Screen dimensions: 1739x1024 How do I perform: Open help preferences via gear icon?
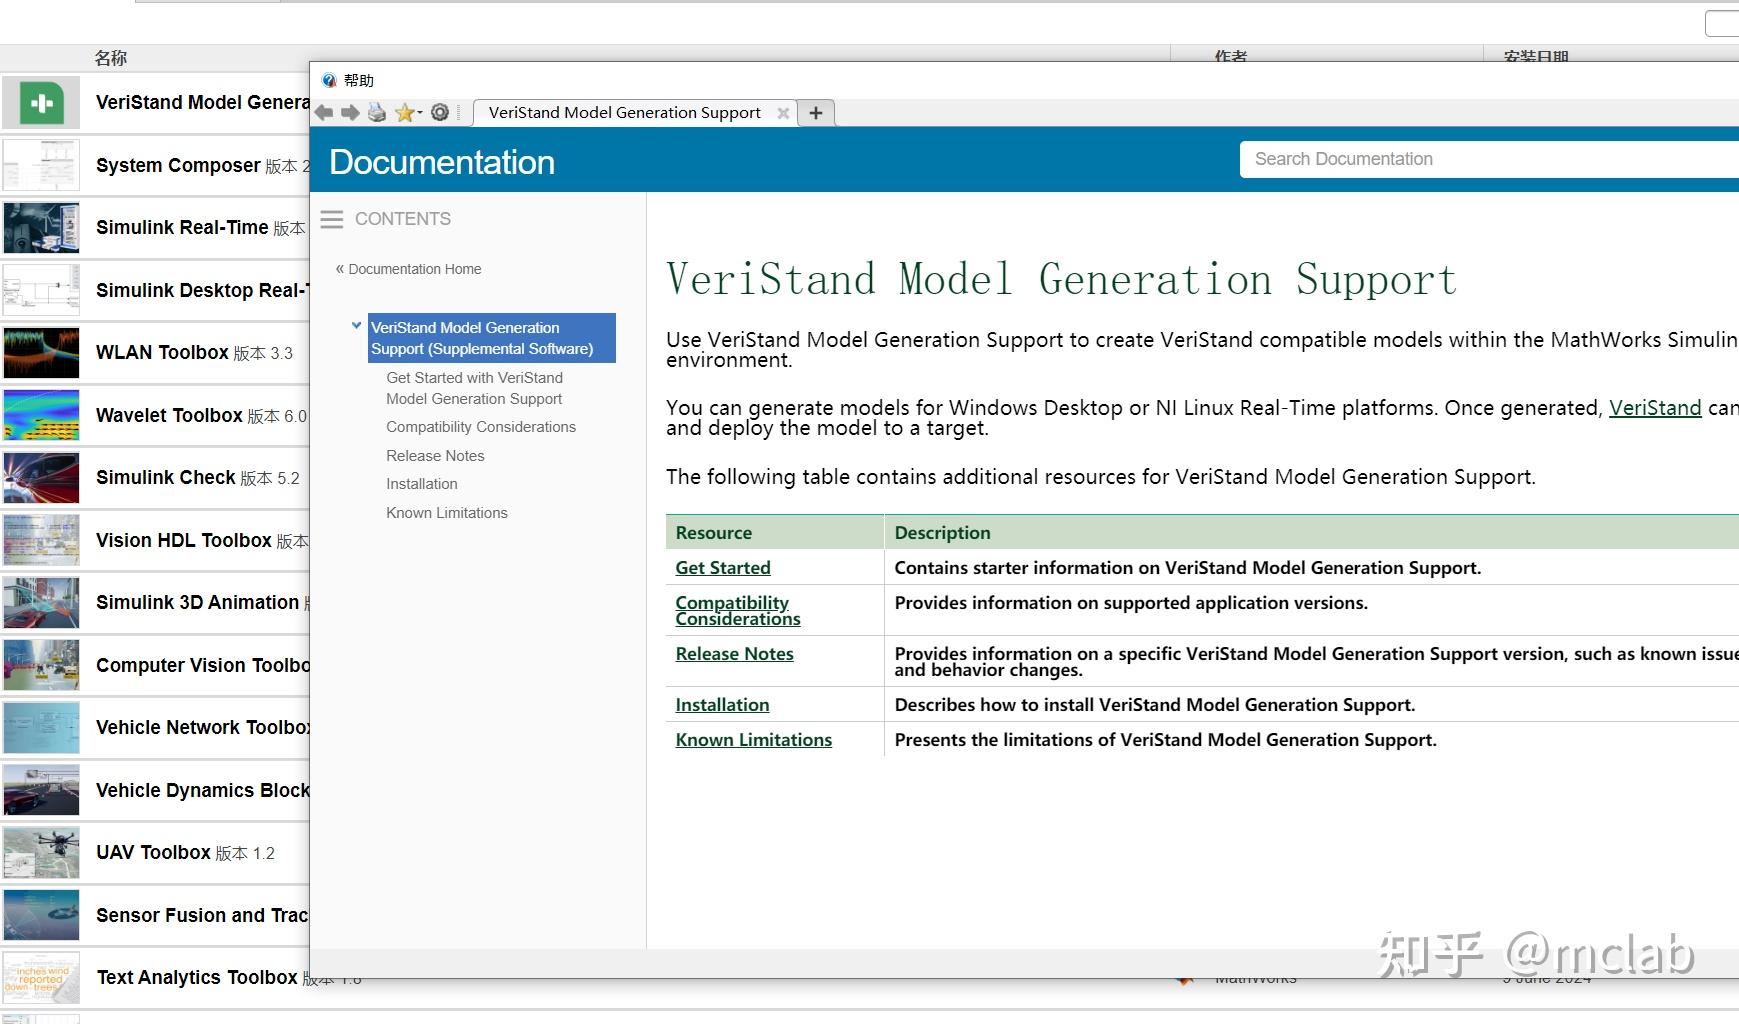(440, 113)
